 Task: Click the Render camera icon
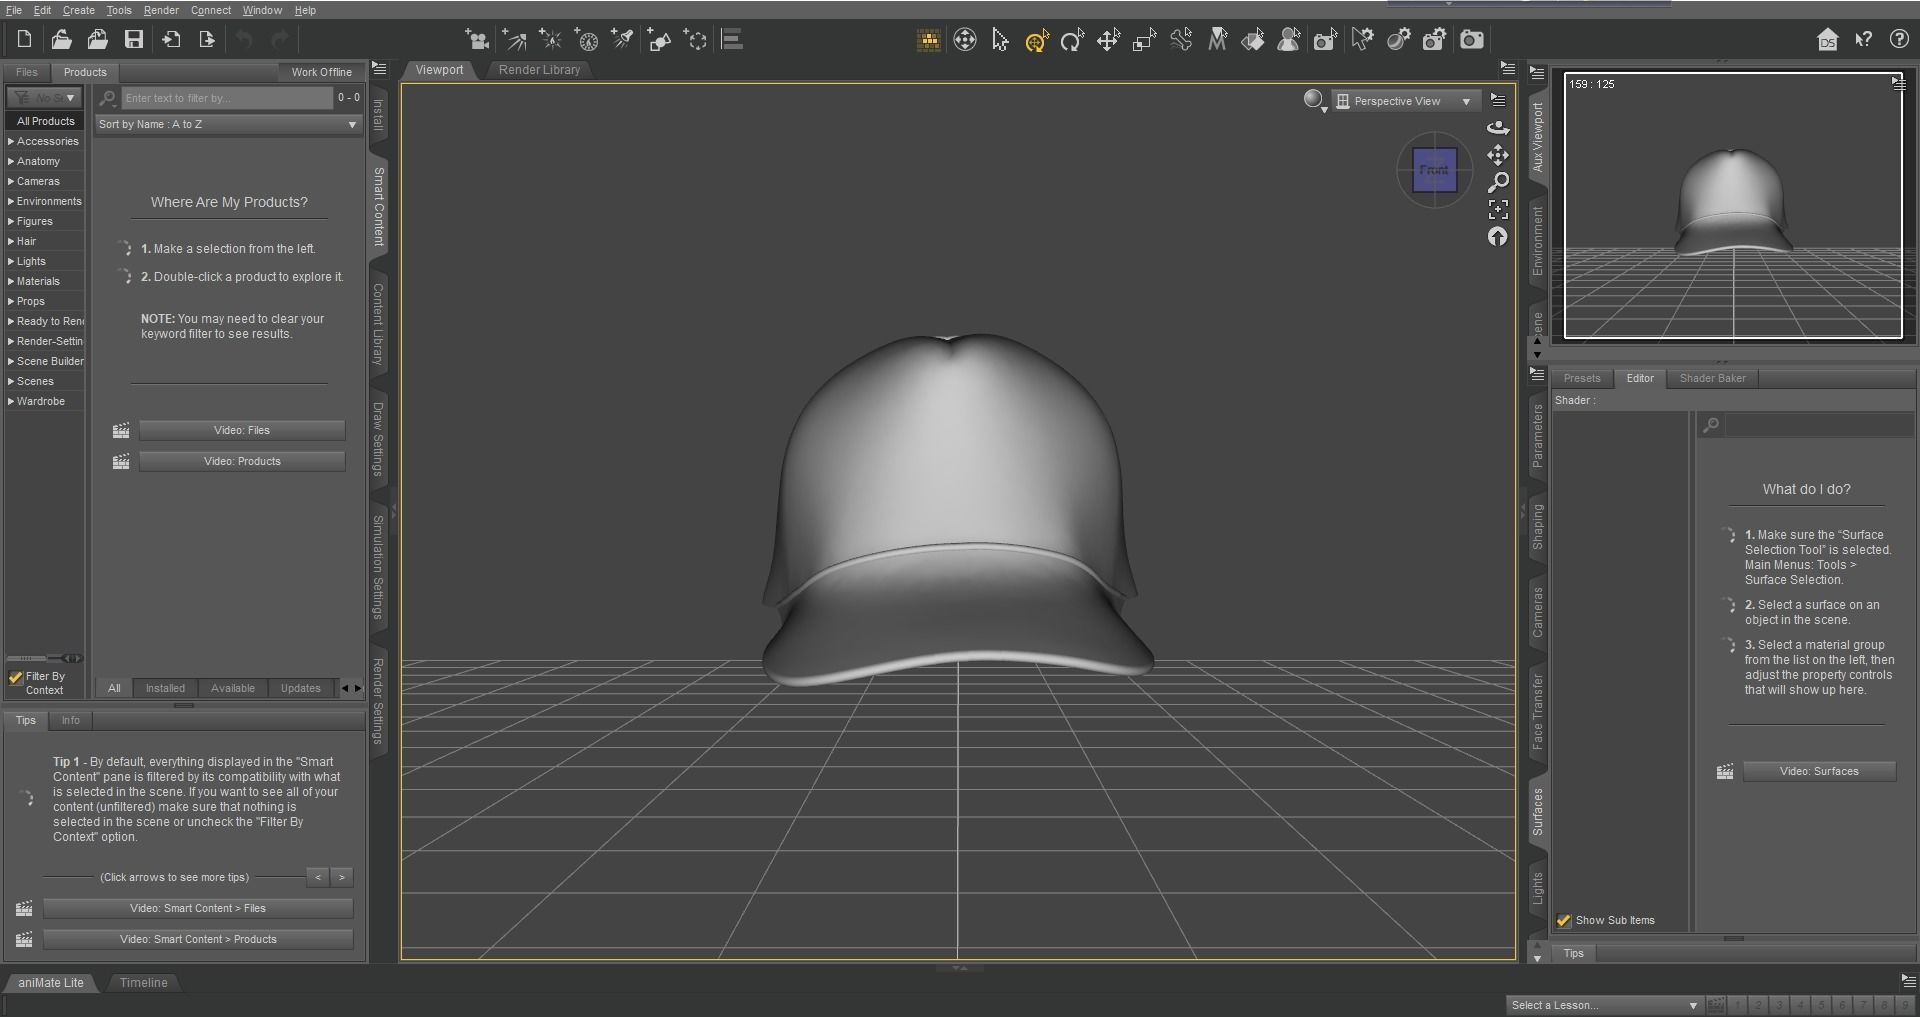(1472, 40)
